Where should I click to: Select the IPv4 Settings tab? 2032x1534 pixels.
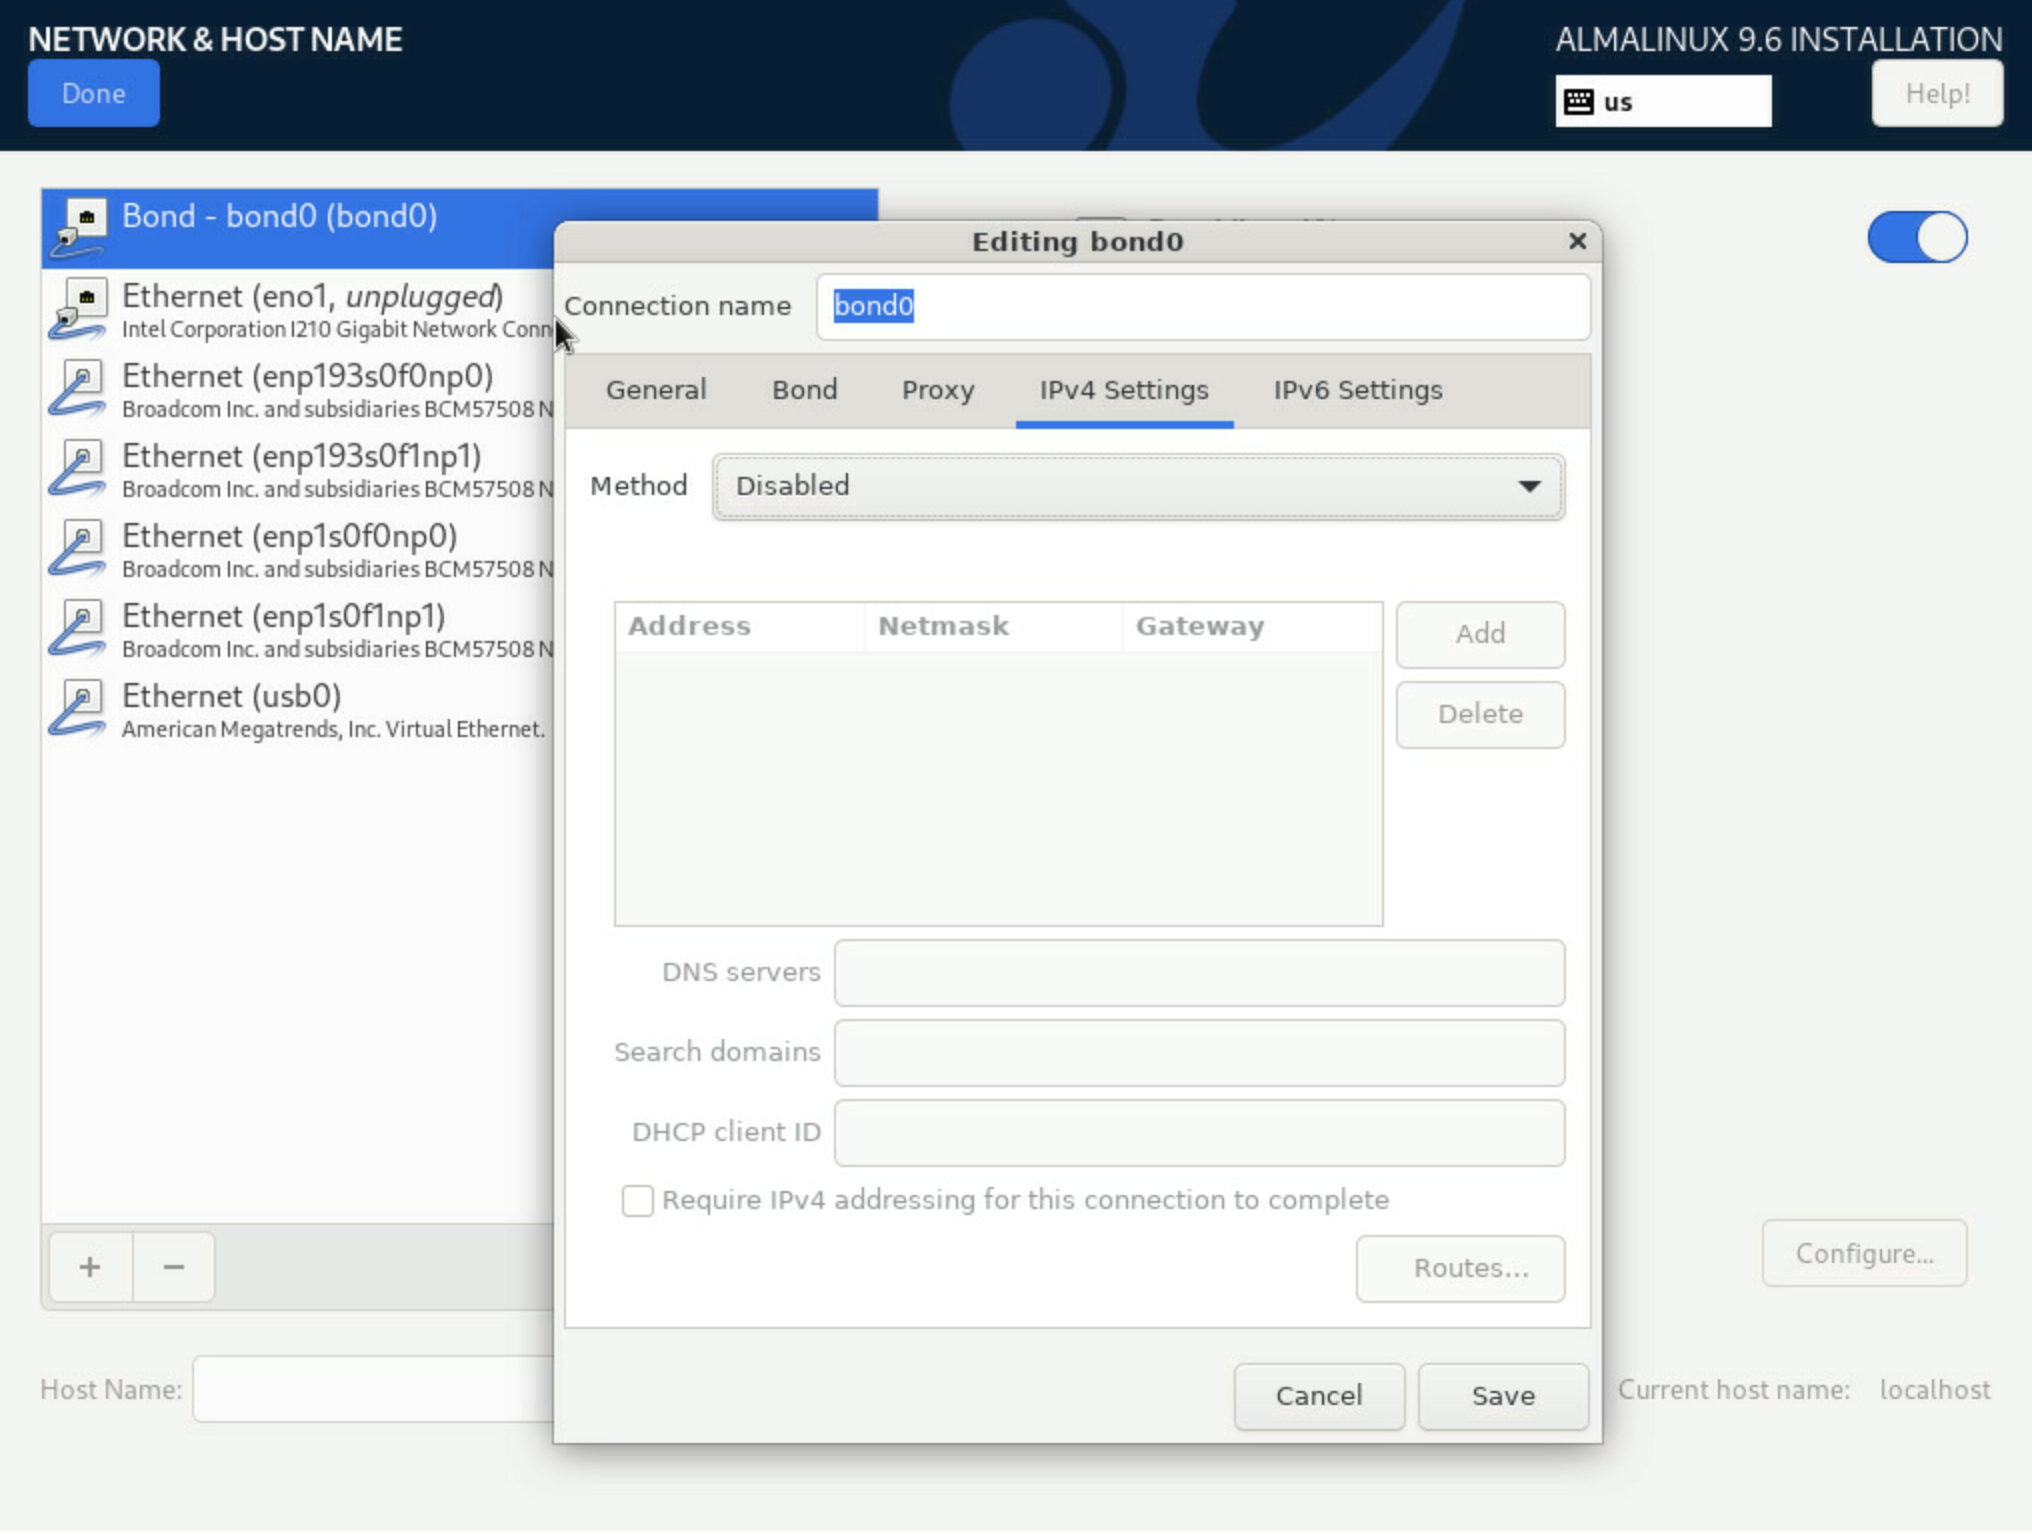point(1124,391)
